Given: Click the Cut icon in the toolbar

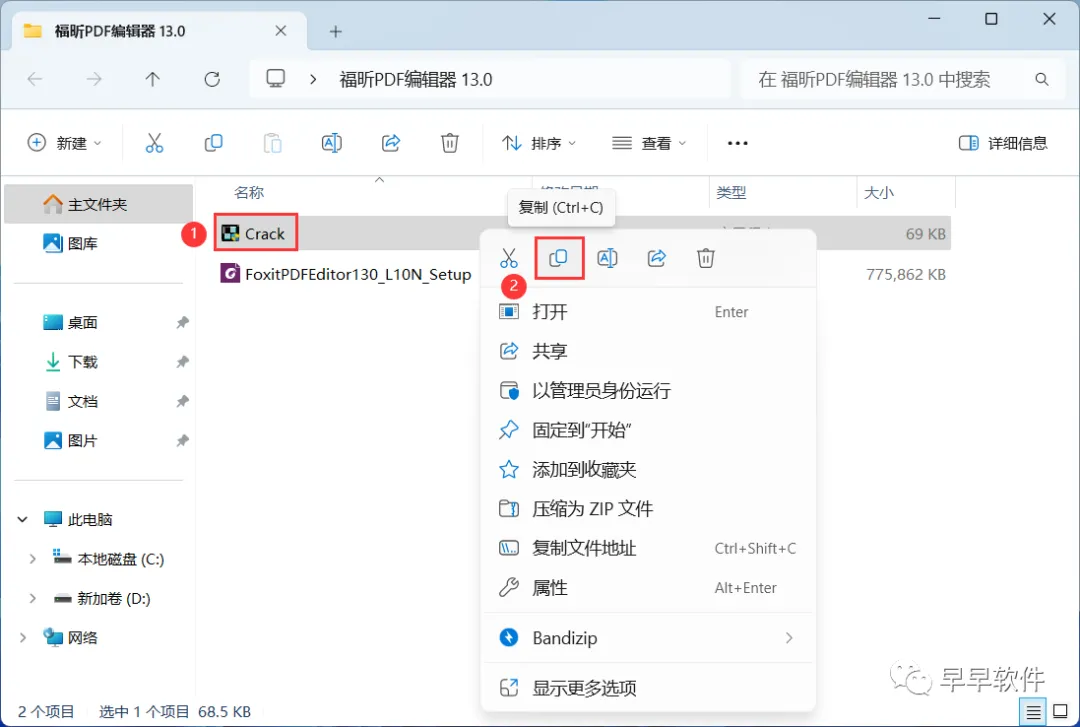Looking at the screenshot, I should click(x=154, y=143).
